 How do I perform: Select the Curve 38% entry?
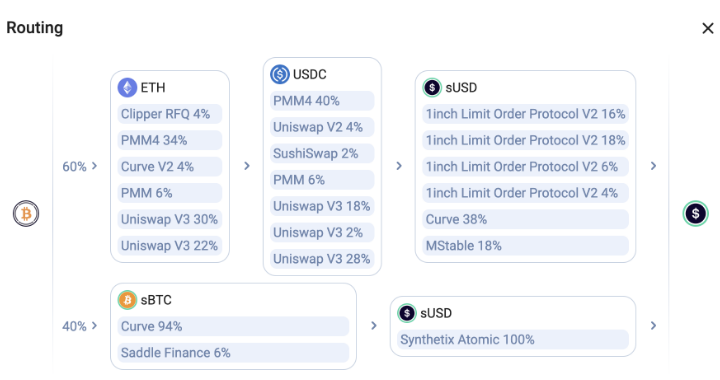tap(525, 219)
